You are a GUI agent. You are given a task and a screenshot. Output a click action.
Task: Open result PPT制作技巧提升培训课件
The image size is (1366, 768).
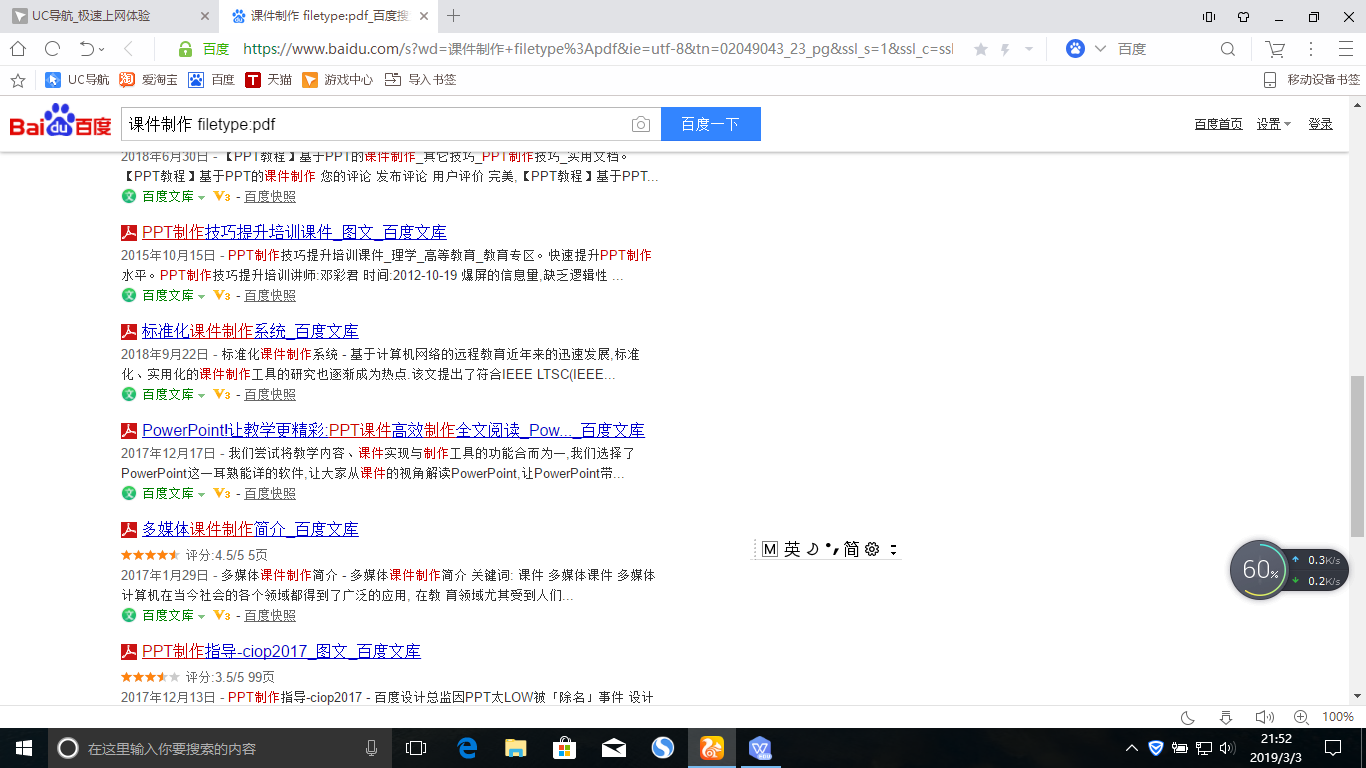294,232
